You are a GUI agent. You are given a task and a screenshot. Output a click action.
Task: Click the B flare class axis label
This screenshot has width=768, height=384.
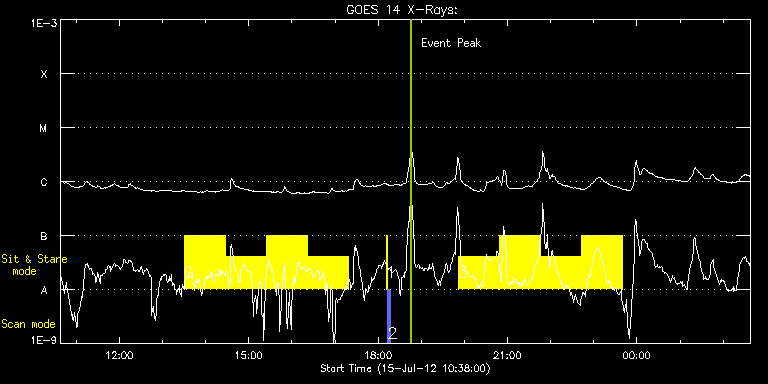[44, 236]
